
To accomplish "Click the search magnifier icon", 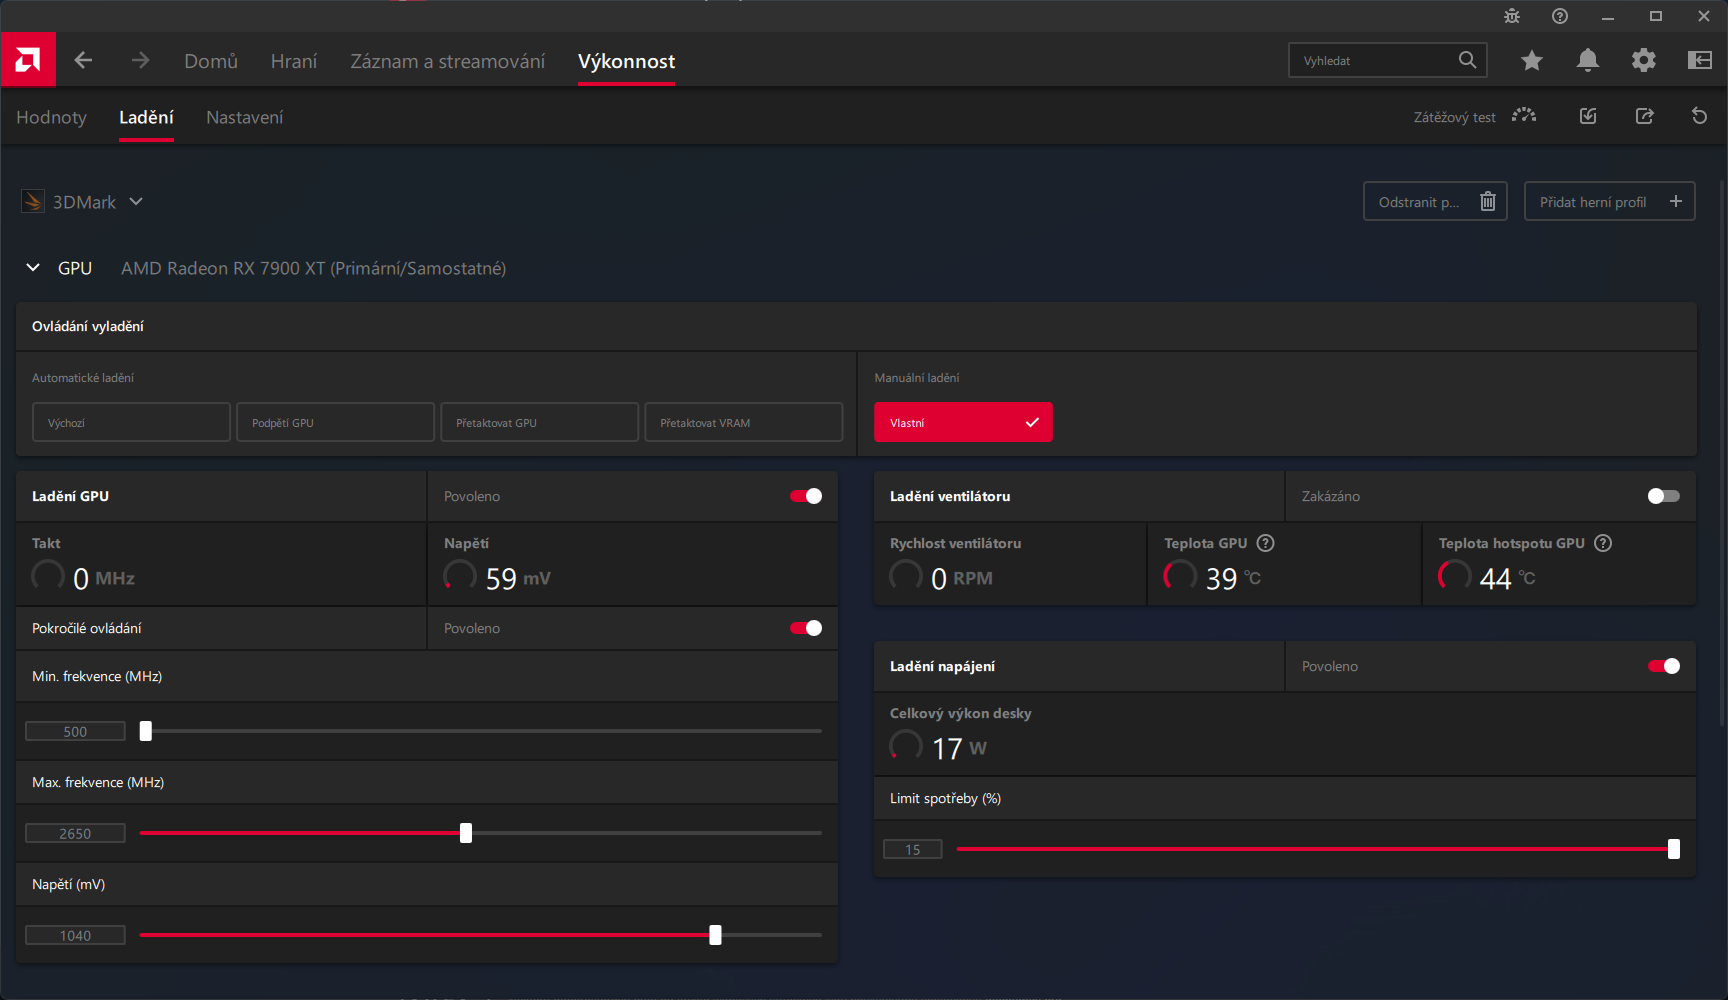I will click(x=1467, y=60).
